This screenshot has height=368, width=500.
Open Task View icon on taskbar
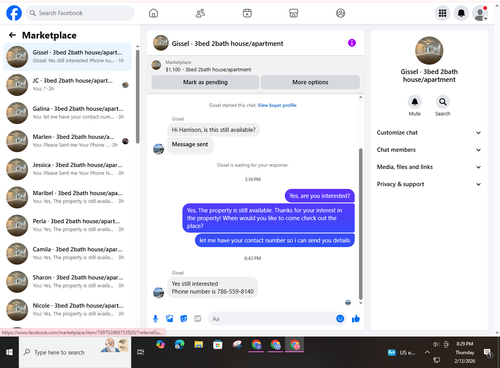pos(141,352)
